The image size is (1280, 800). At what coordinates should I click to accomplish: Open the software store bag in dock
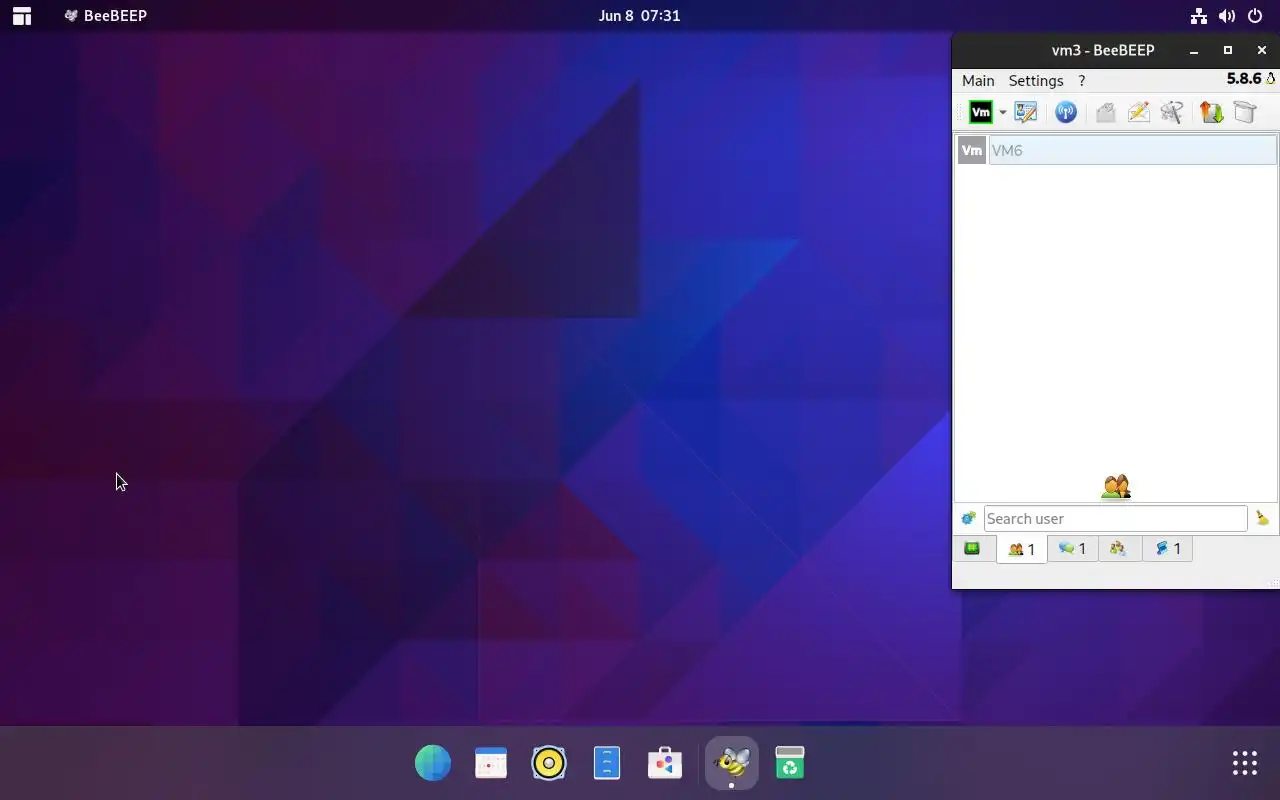pyautogui.click(x=665, y=763)
